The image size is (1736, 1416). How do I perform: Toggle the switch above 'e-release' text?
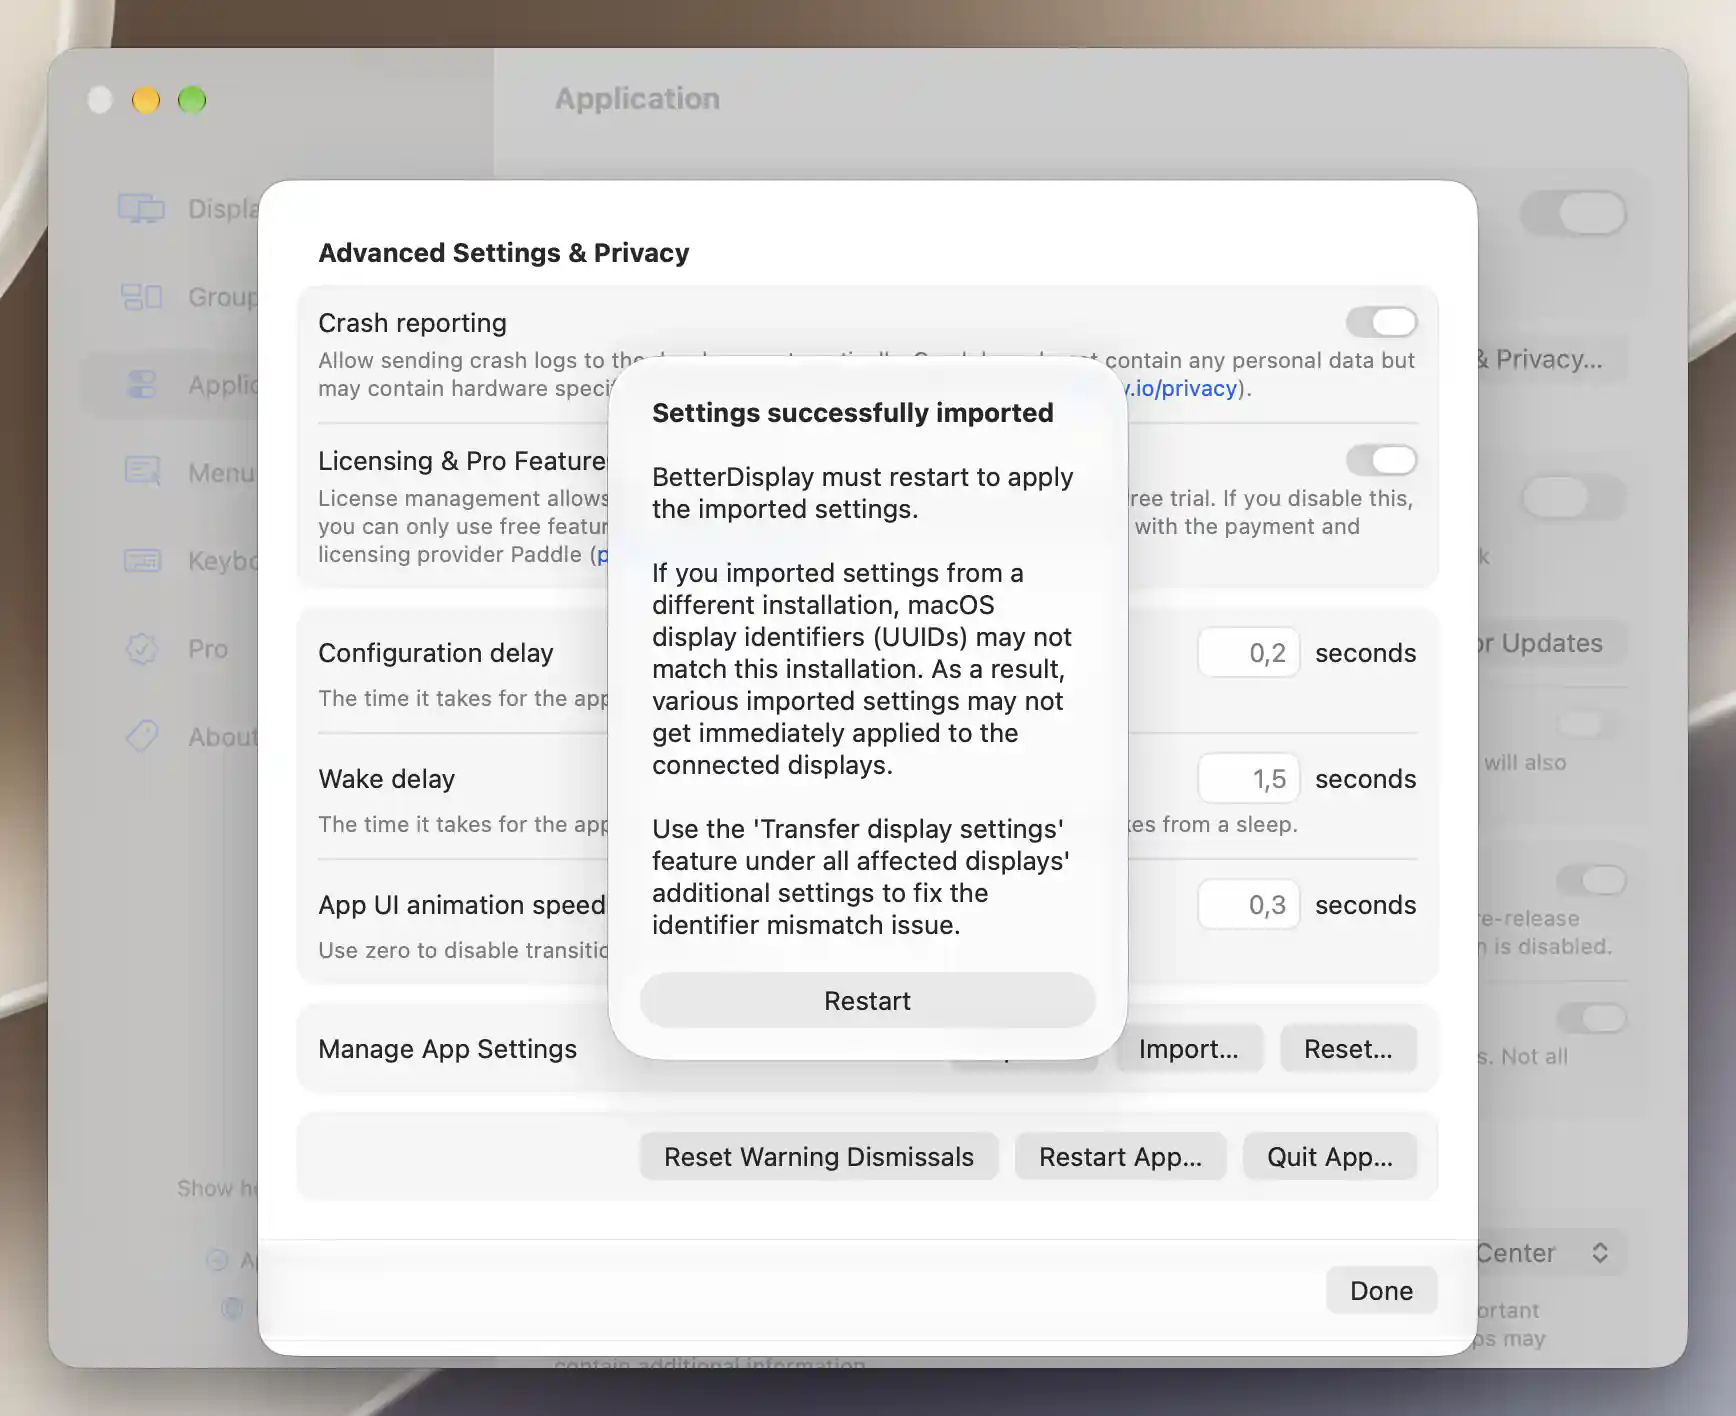pyautogui.click(x=1592, y=880)
